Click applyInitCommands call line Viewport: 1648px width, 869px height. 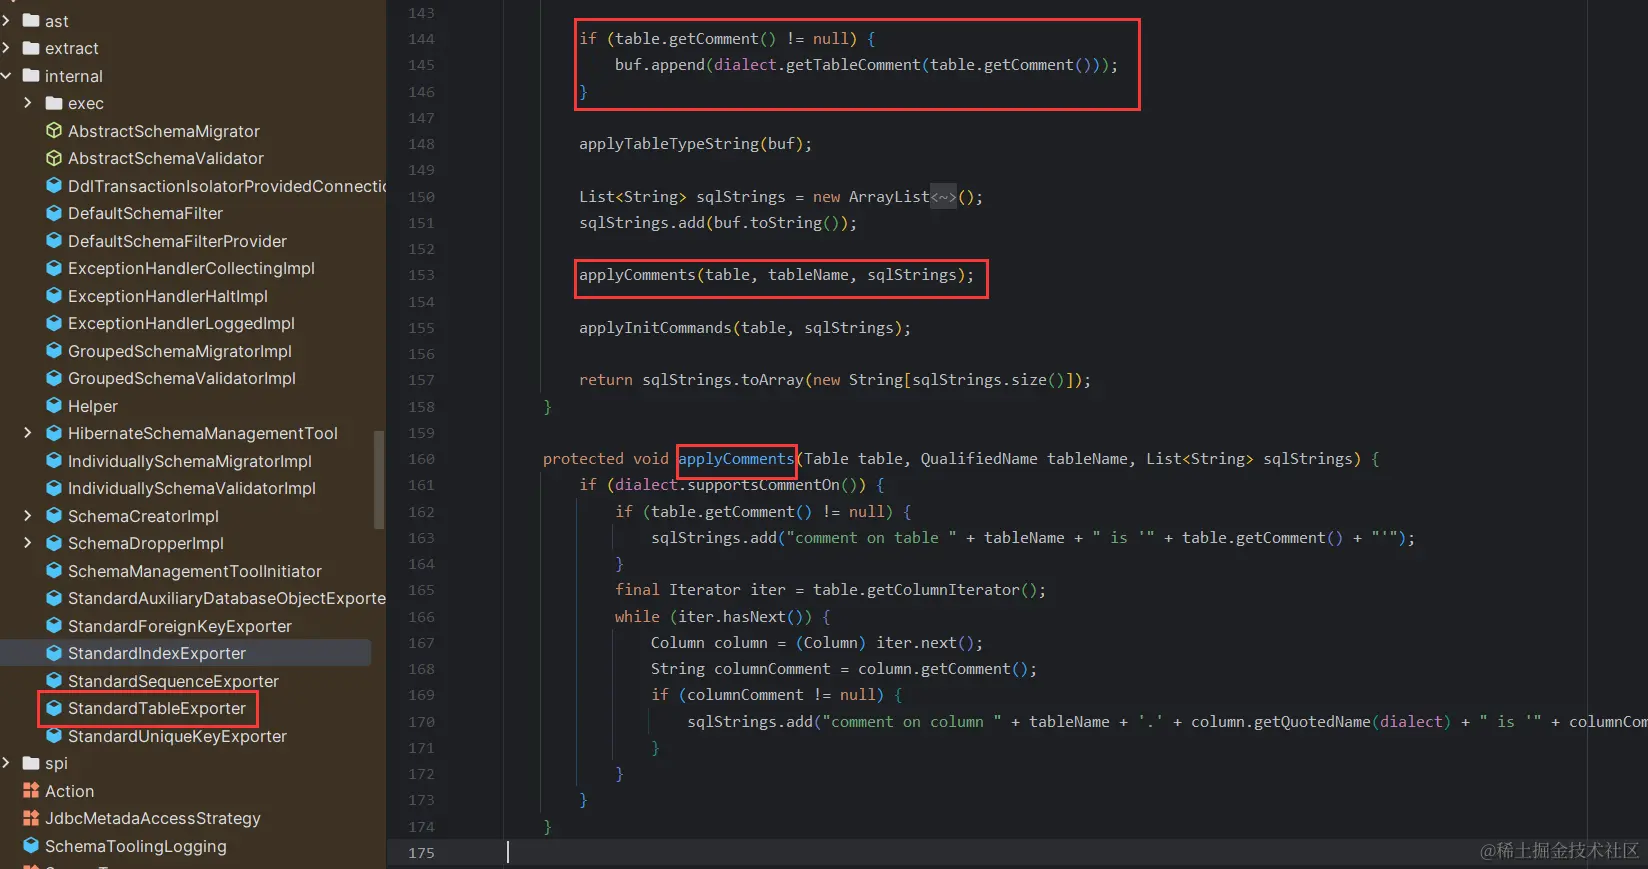point(745,328)
